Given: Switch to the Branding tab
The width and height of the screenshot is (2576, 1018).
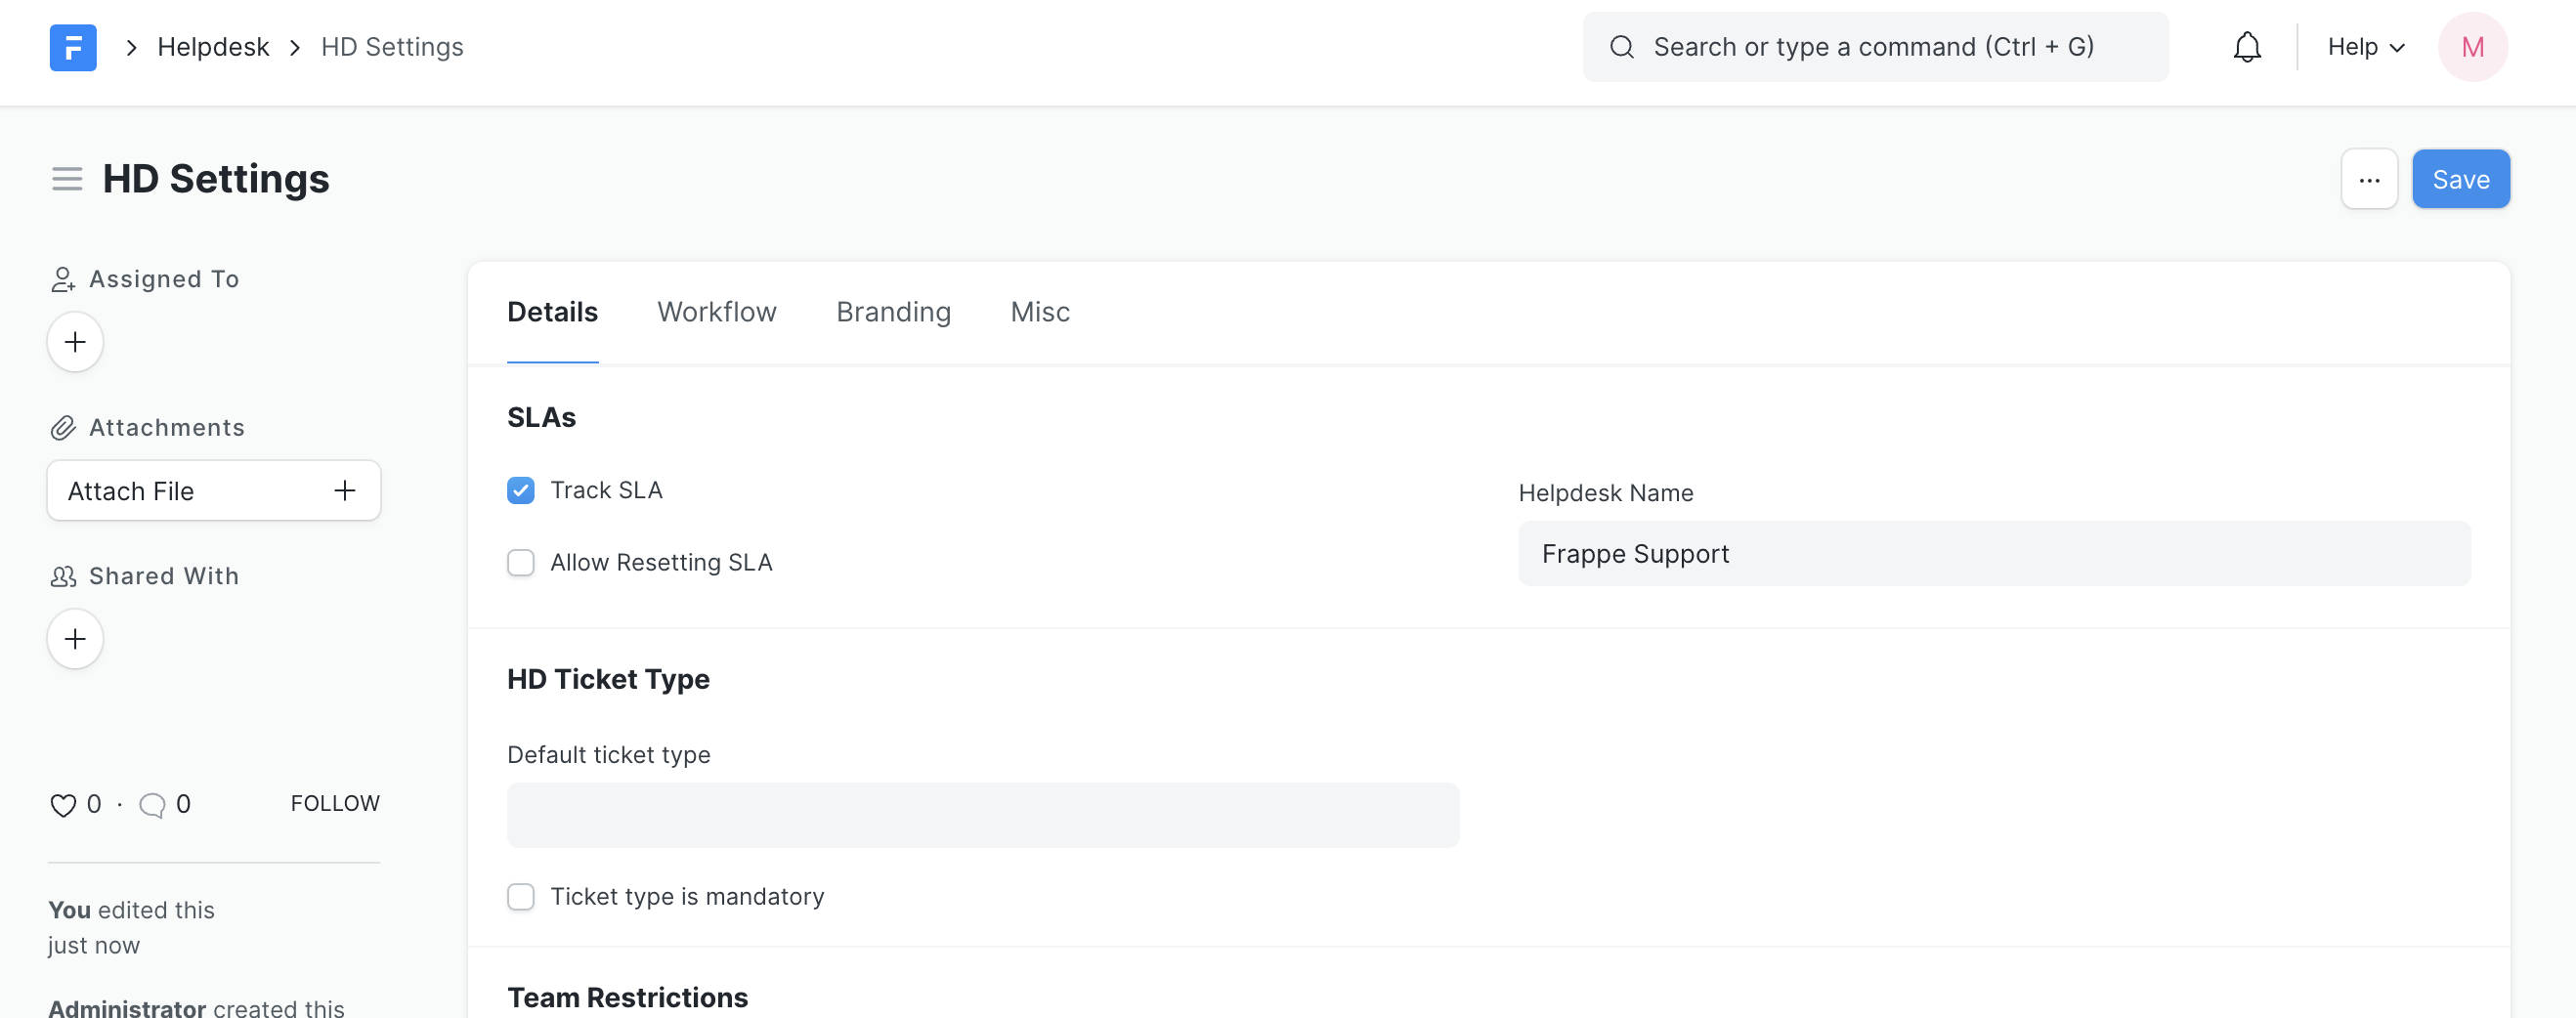Looking at the screenshot, I should tap(893, 311).
